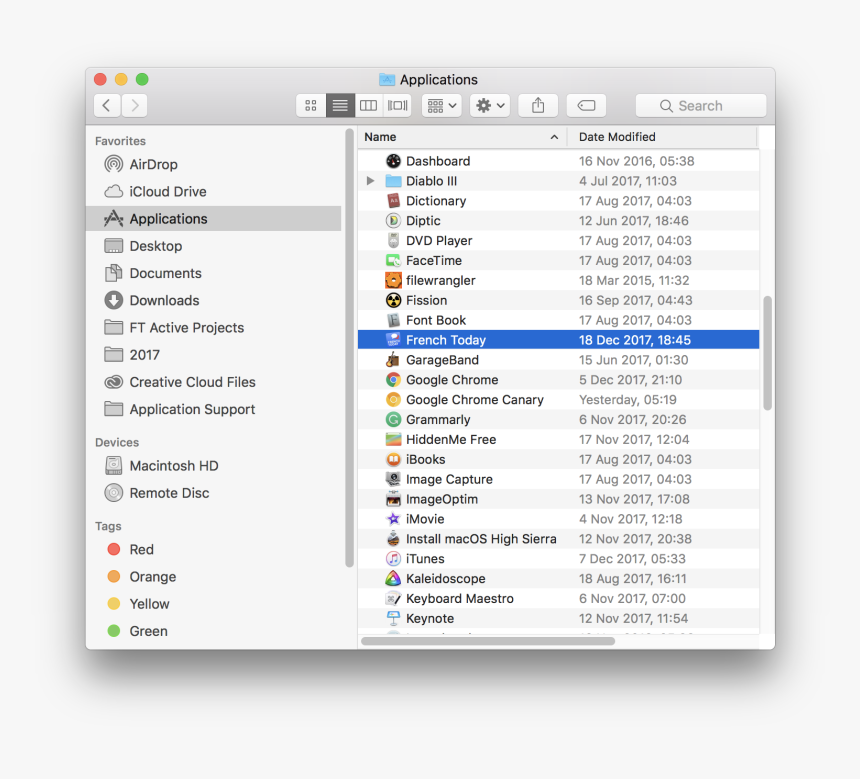860x779 pixels.
Task: Open Downloads in the sidebar
Action: [x=213, y=300]
